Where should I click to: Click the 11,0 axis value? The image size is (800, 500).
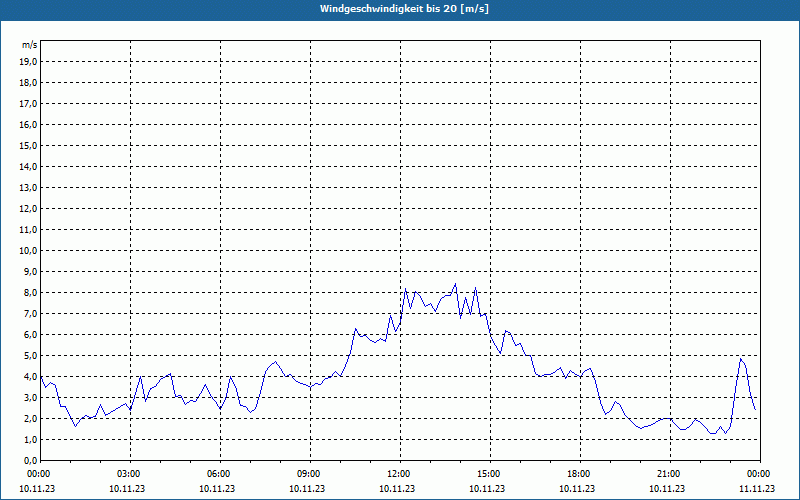click(28, 230)
